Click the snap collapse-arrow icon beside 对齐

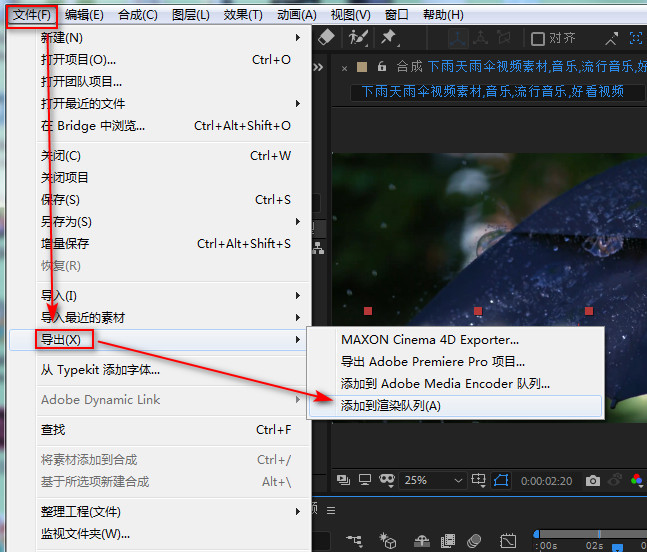[611, 39]
